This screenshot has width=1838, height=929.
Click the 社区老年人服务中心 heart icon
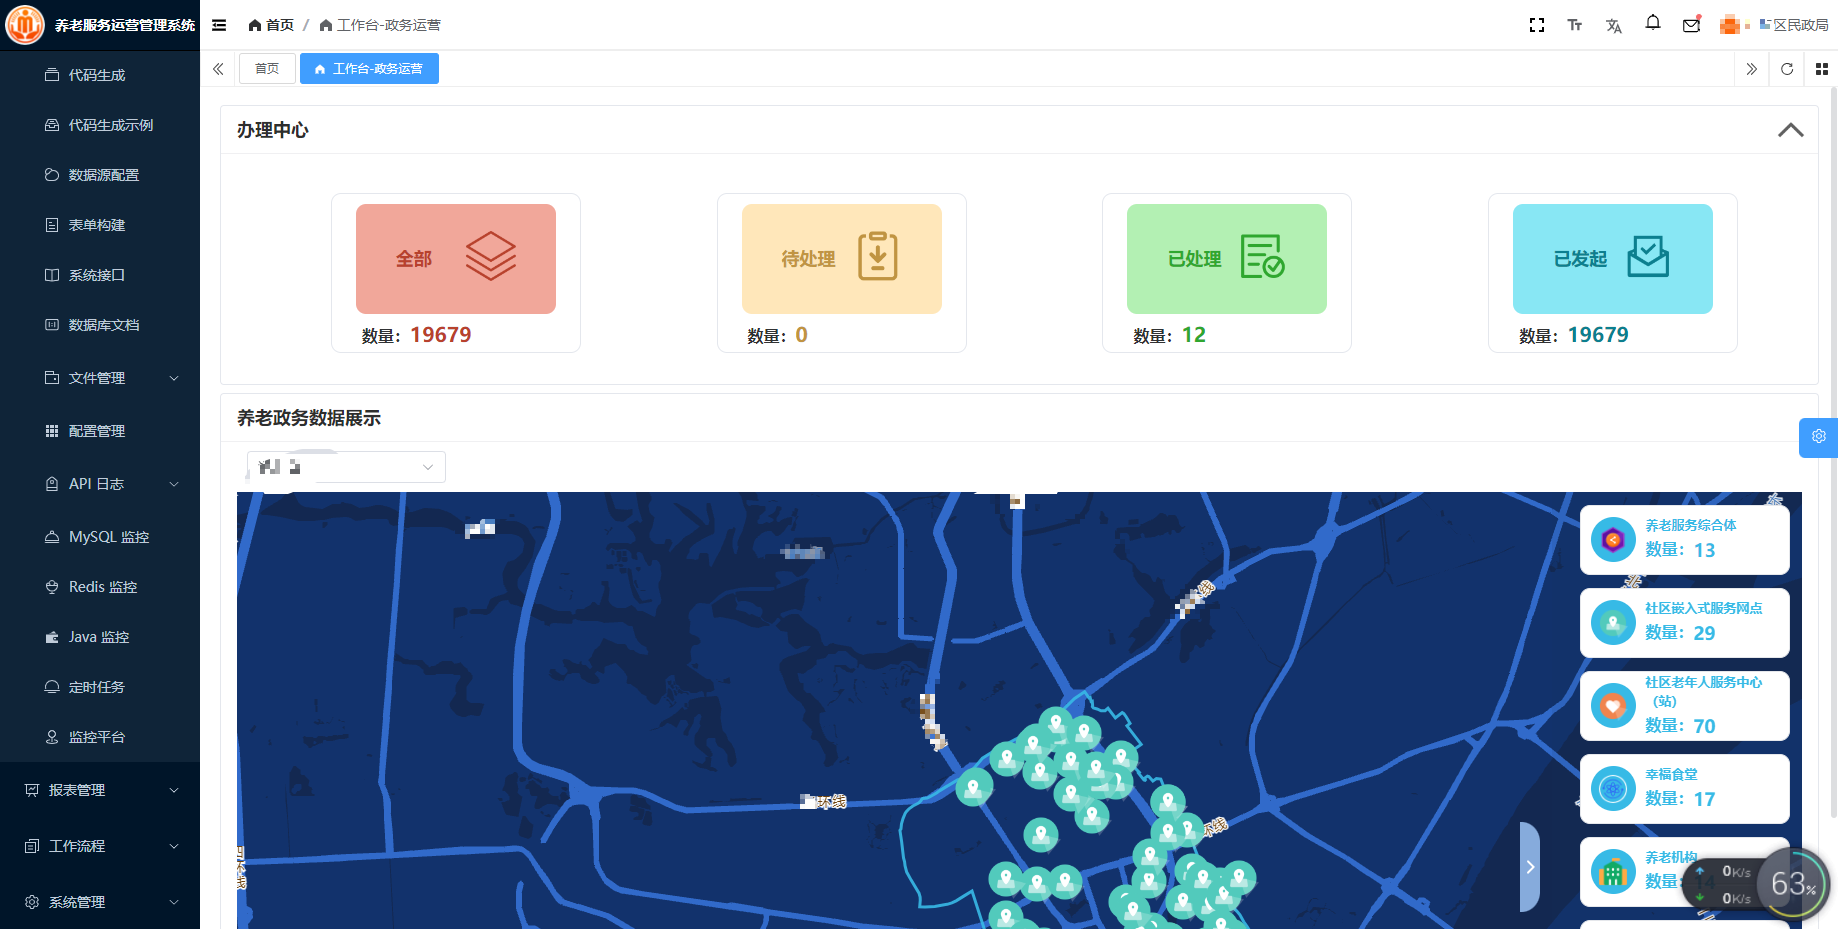tap(1613, 706)
